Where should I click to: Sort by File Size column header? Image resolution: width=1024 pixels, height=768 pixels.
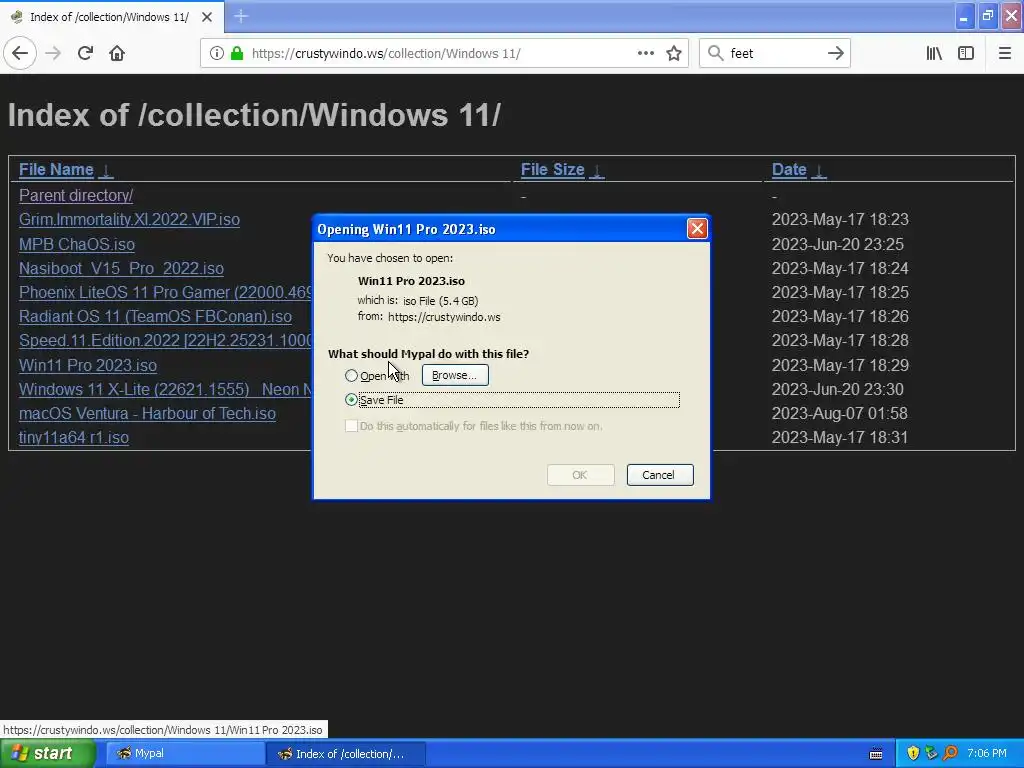(x=552, y=170)
